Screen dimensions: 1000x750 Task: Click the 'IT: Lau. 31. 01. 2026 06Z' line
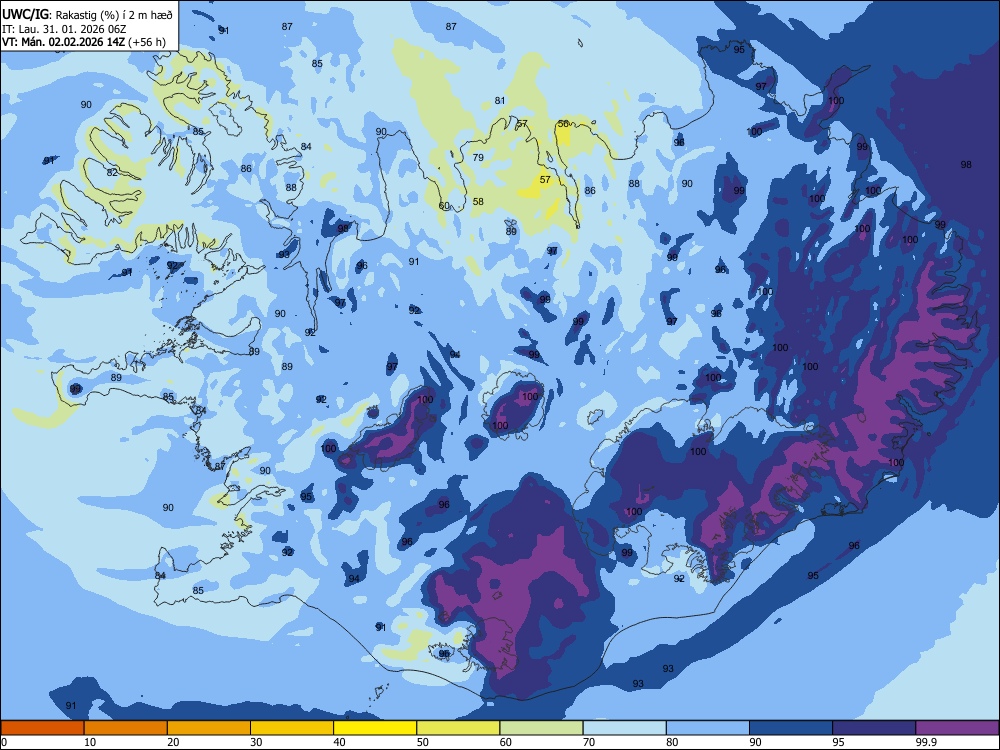coord(64,29)
